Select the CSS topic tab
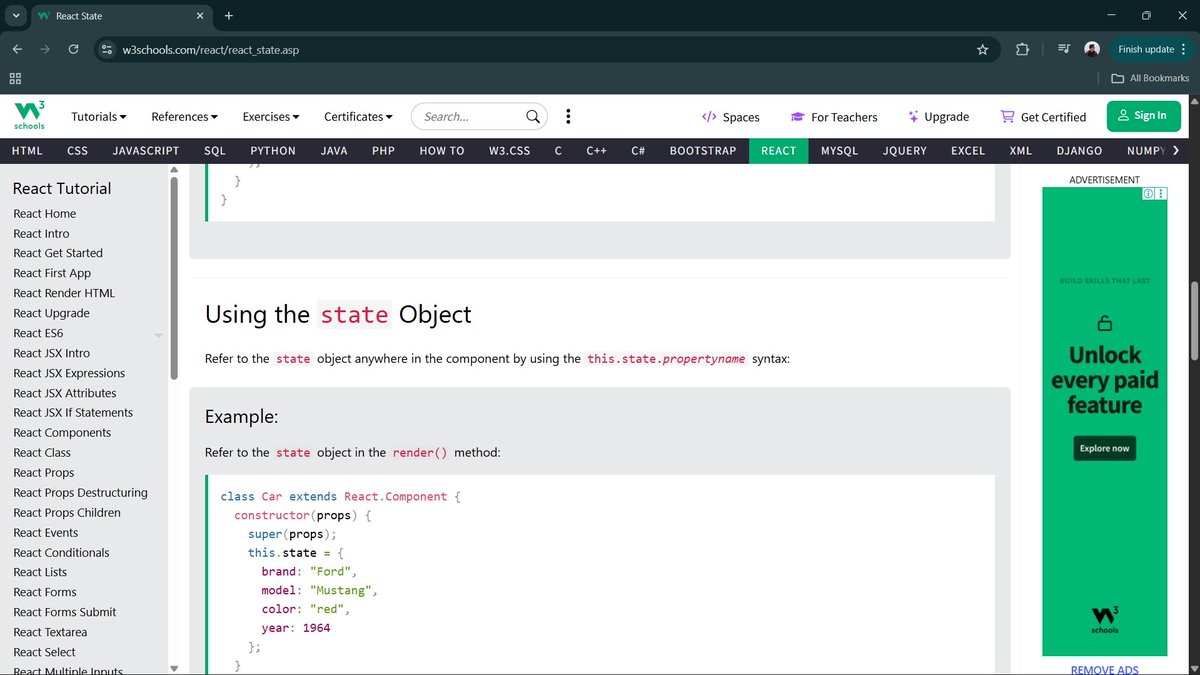 (77, 151)
